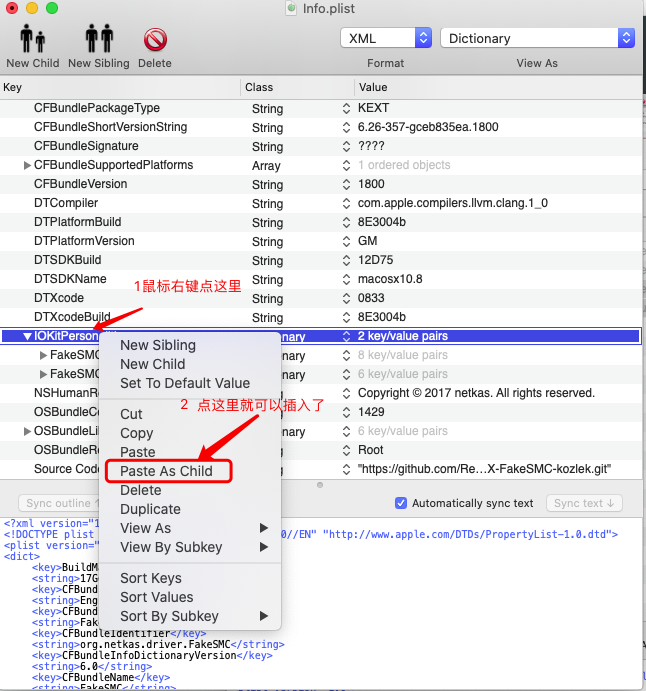Image resolution: width=646 pixels, height=691 pixels.
Task: Change class stepper for CFBundleVersion row
Action: pos(346,184)
